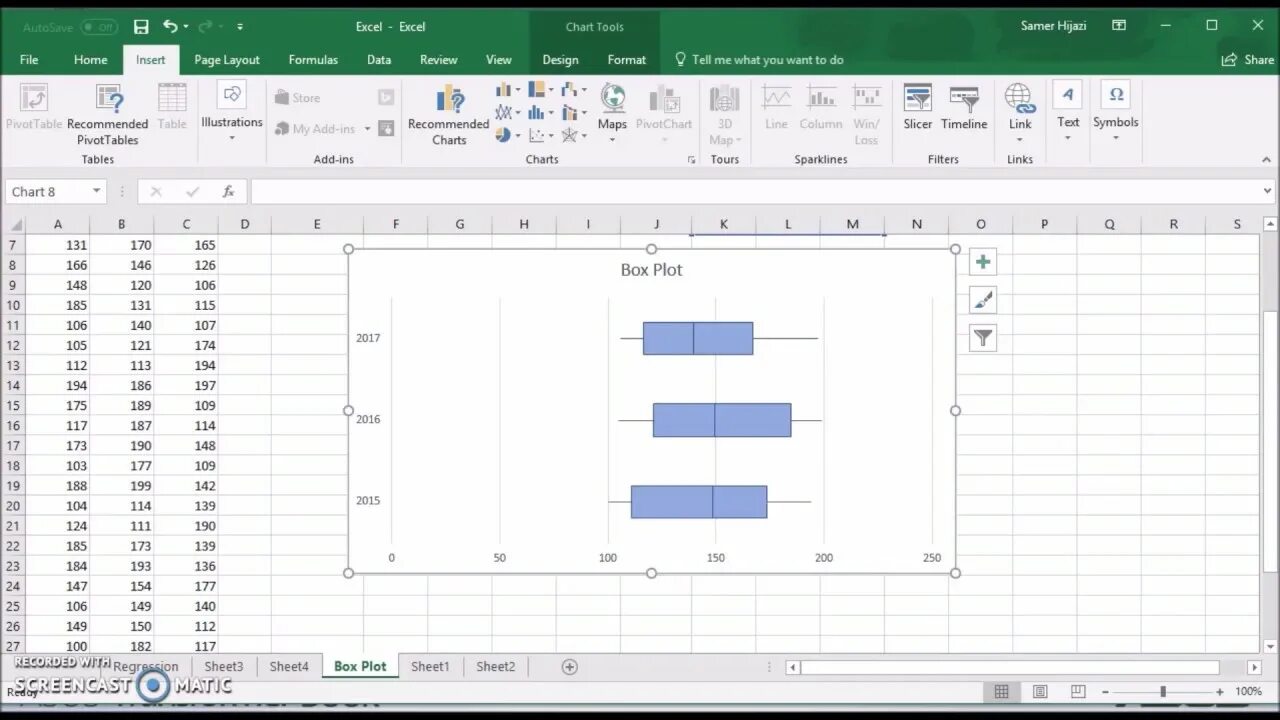Image resolution: width=1280 pixels, height=720 pixels.
Task: Switch to Page Break Preview
Action: click(x=1078, y=691)
